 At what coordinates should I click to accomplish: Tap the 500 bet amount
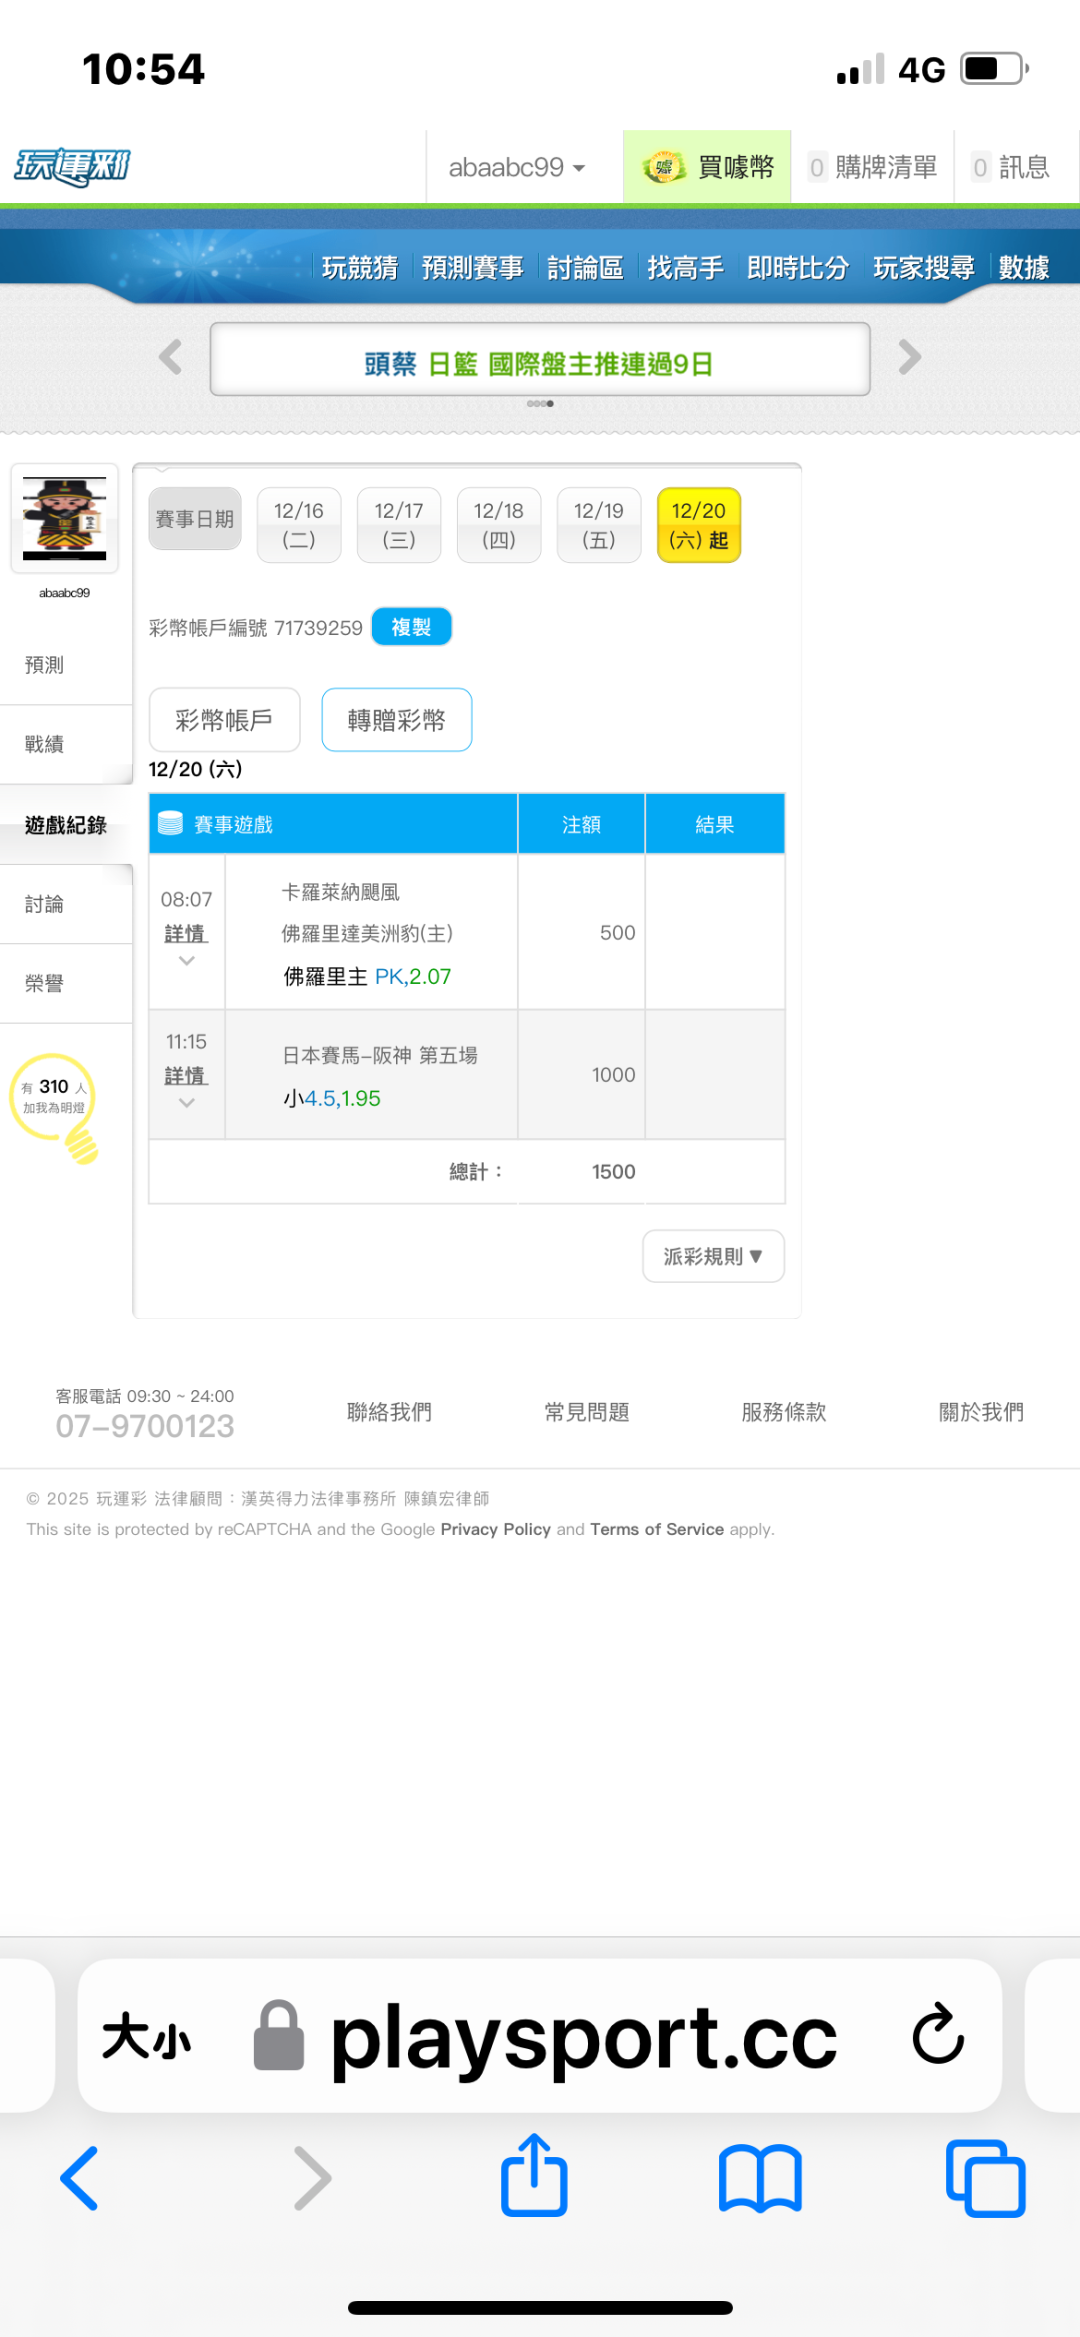(x=617, y=933)
